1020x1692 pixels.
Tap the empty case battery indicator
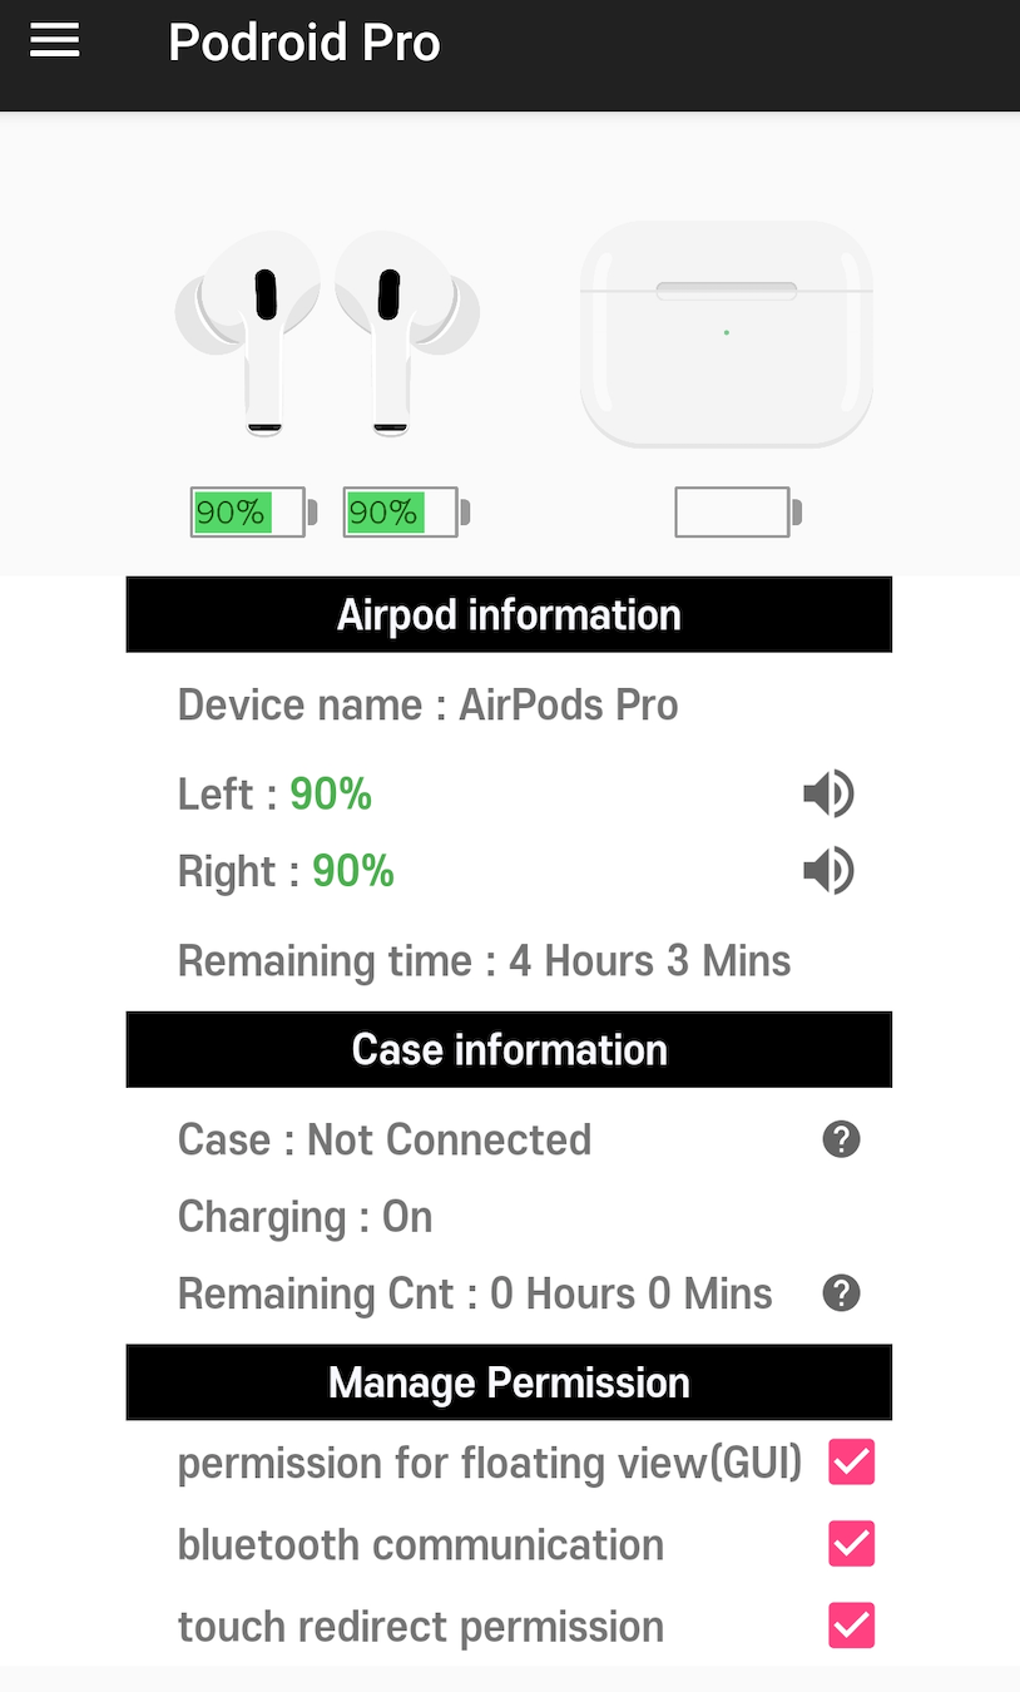(737, 513)
